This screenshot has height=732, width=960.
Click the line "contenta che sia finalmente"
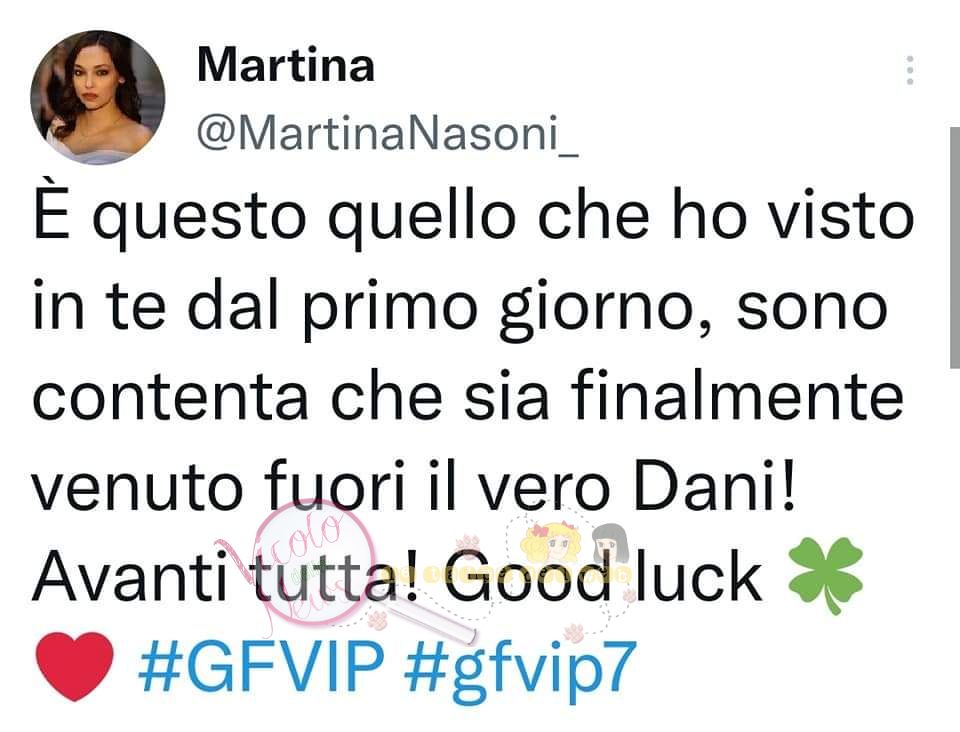(x=468, y=396)
